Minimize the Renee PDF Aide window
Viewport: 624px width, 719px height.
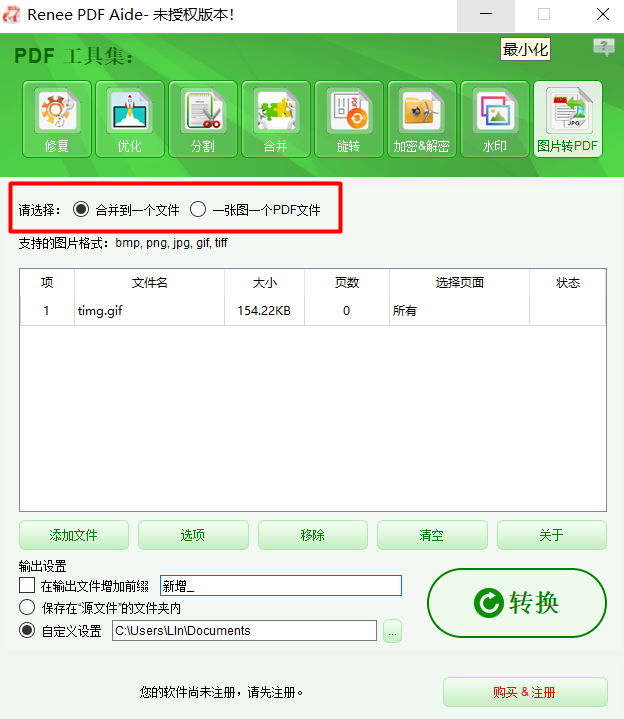pyautogui.click(x=486, y=15)
